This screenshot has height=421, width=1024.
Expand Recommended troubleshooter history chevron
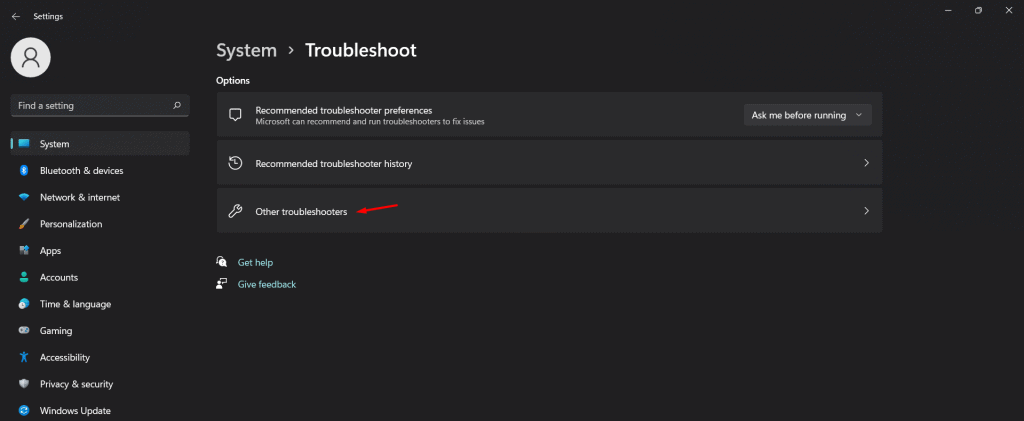pyautogui.click(x=866, y=163)
